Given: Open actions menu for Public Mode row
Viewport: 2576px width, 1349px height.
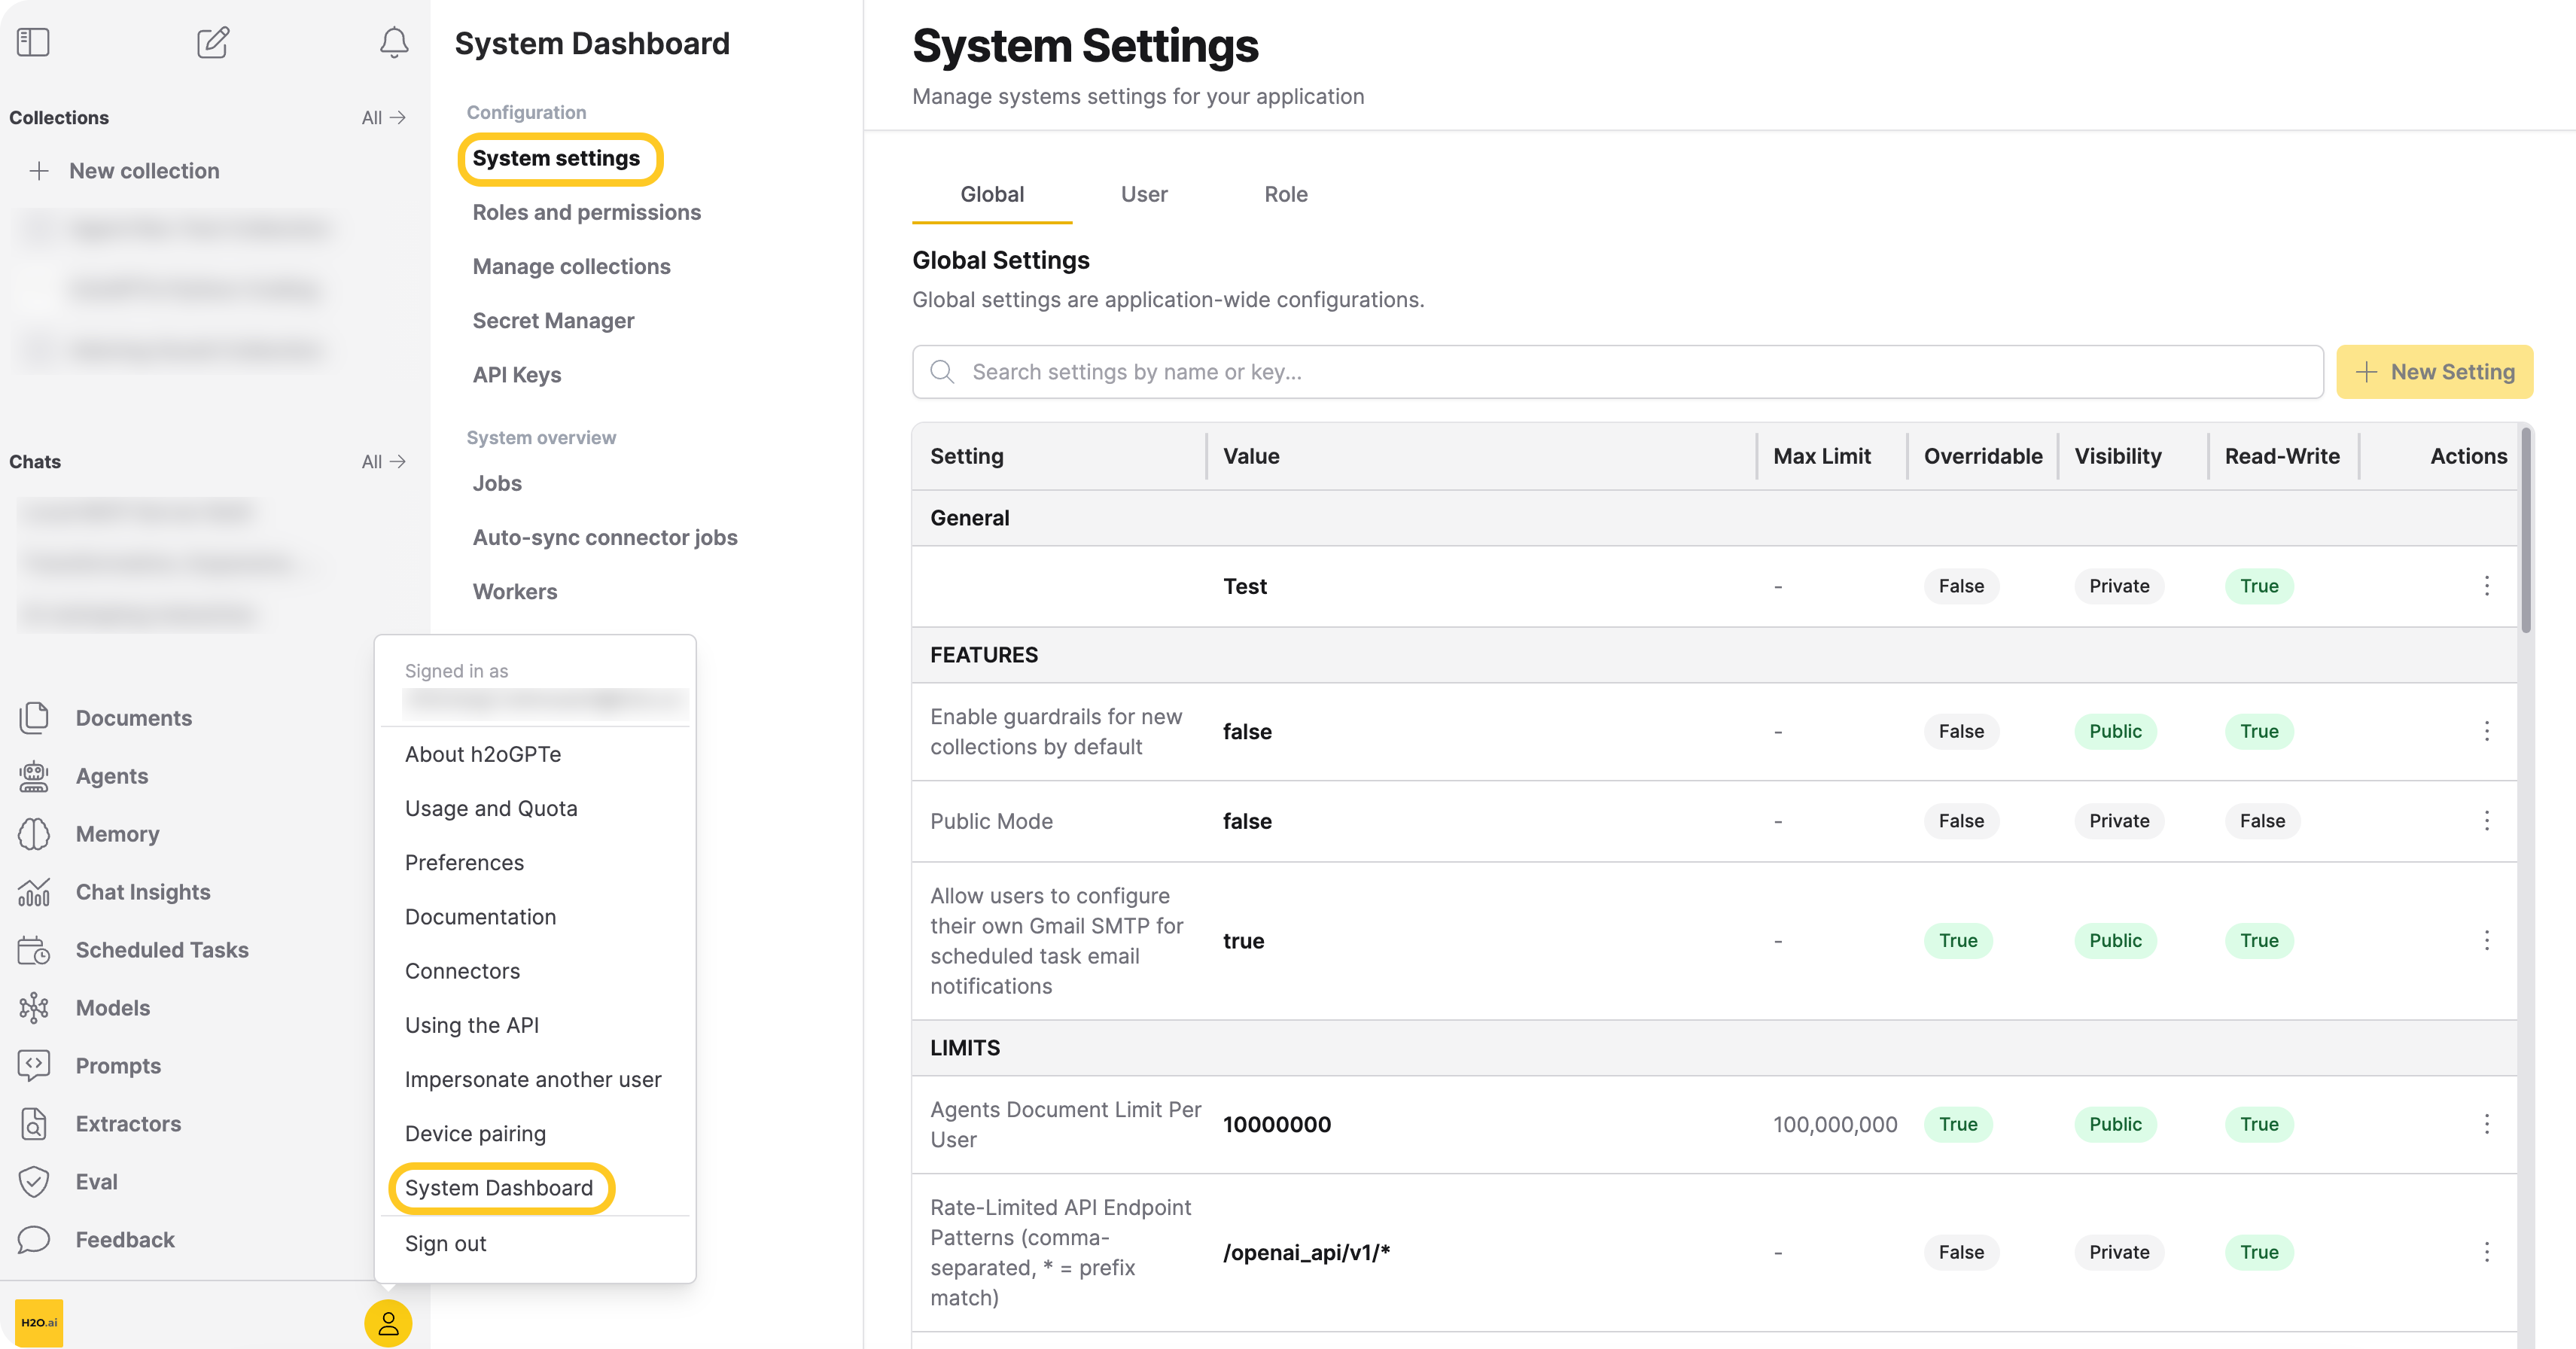Looking at the screenshot, I should [x=2487, y=821].
